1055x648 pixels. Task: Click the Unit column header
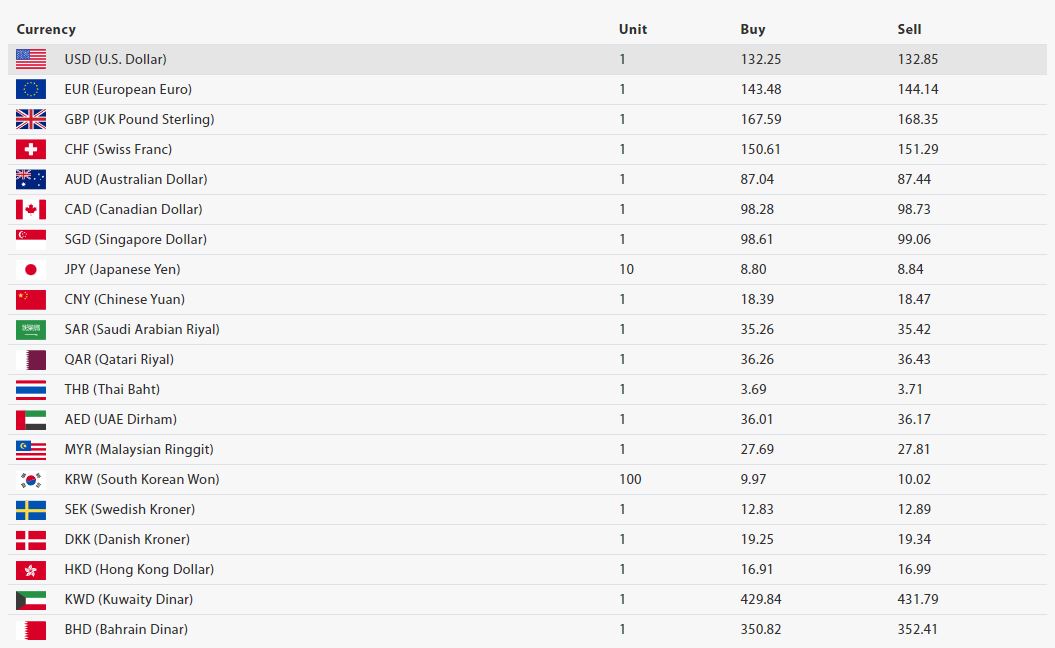point(632,29)
